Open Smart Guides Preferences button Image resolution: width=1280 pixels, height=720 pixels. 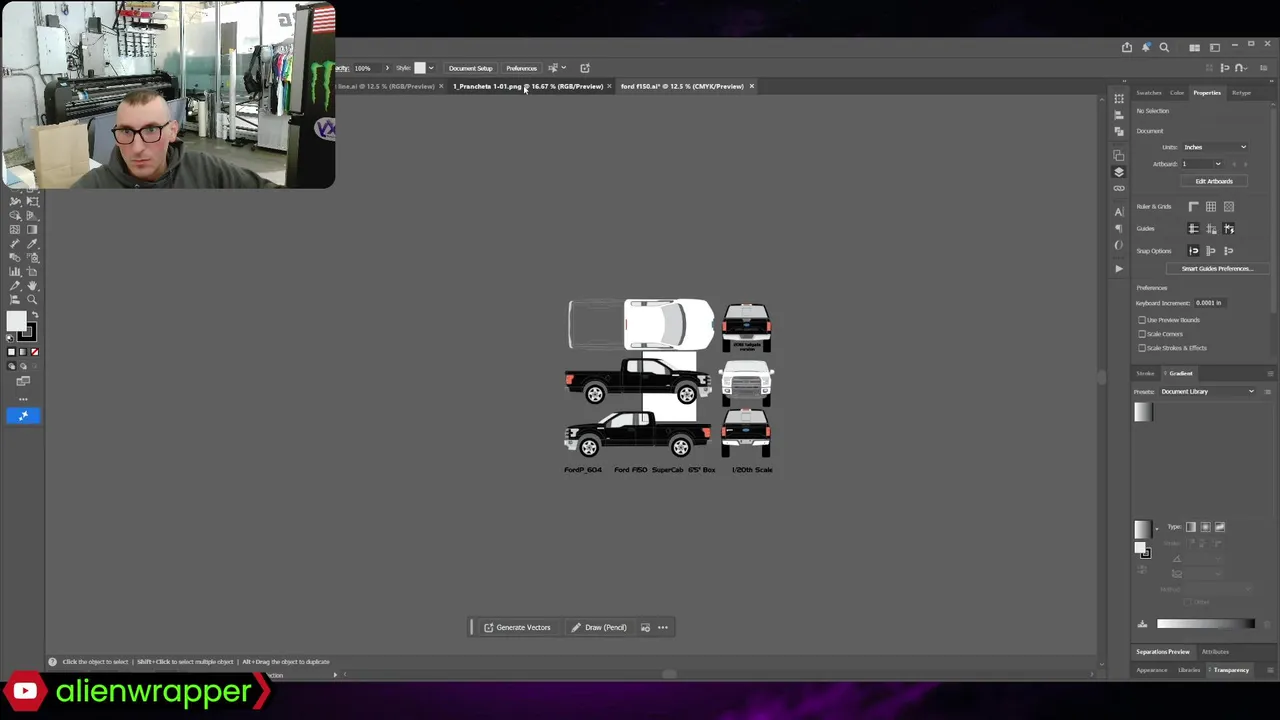pyautogui.click(x=1216, y=269)
